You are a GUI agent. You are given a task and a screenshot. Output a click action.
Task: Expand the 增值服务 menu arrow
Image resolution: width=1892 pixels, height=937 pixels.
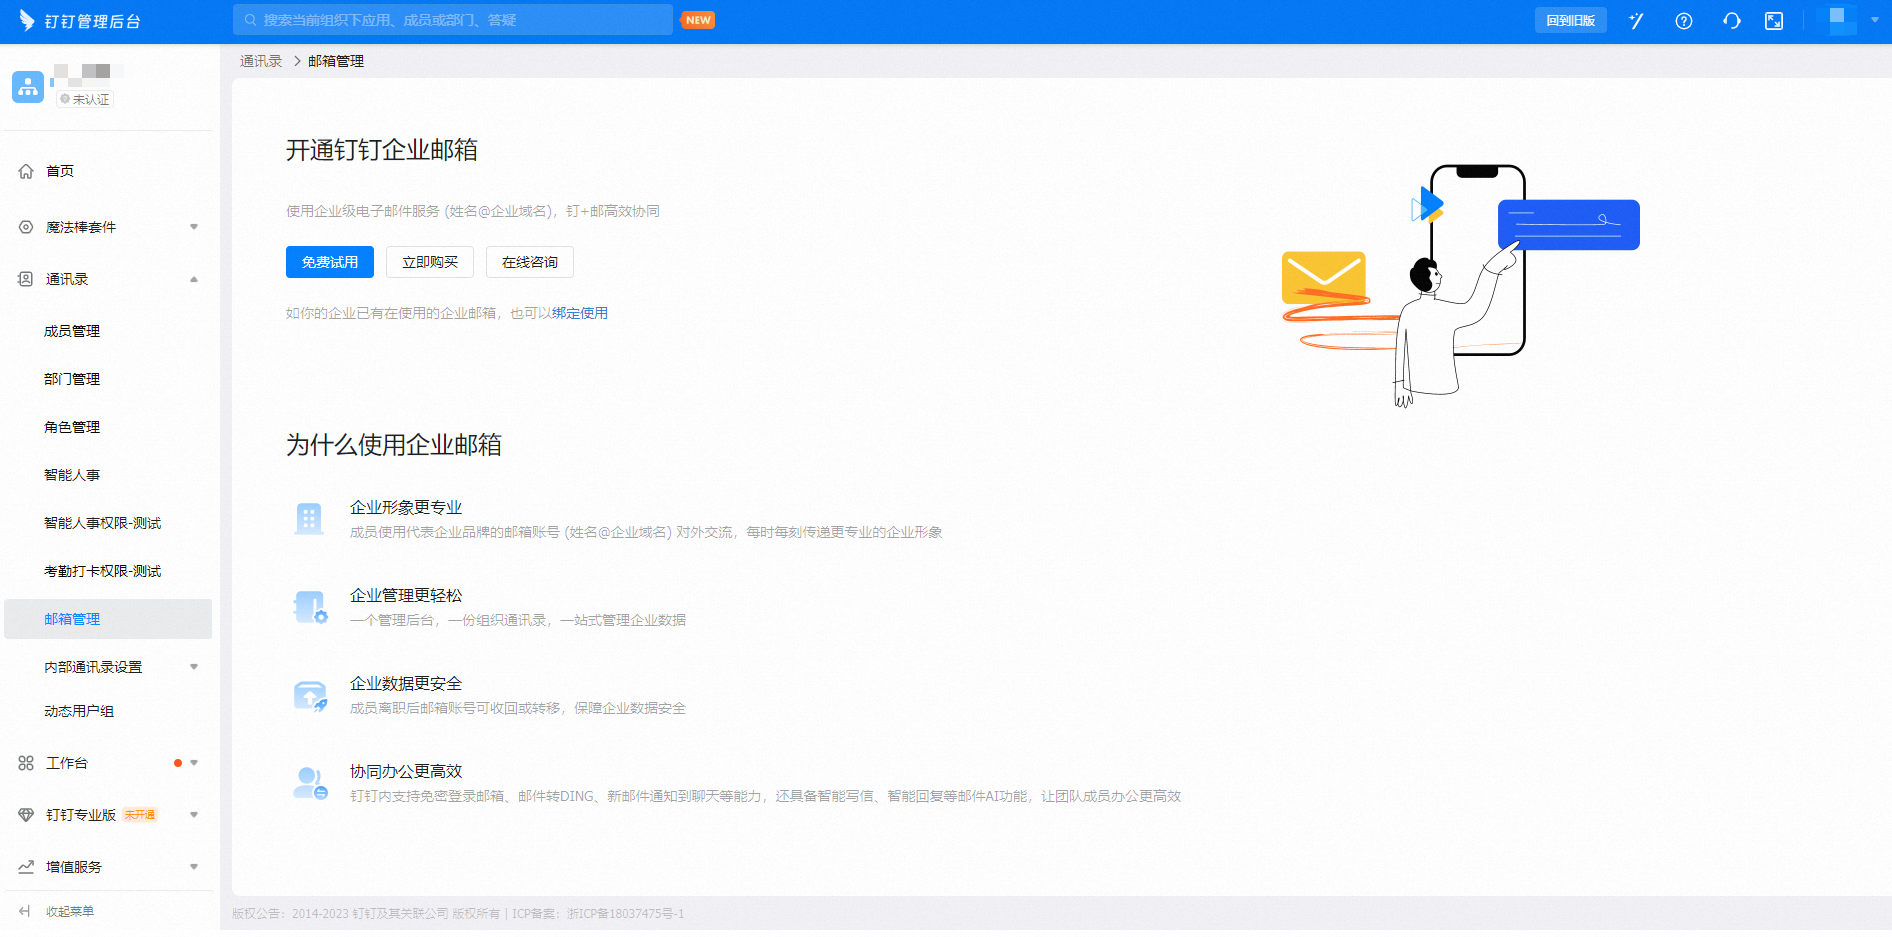click(194, 867)
